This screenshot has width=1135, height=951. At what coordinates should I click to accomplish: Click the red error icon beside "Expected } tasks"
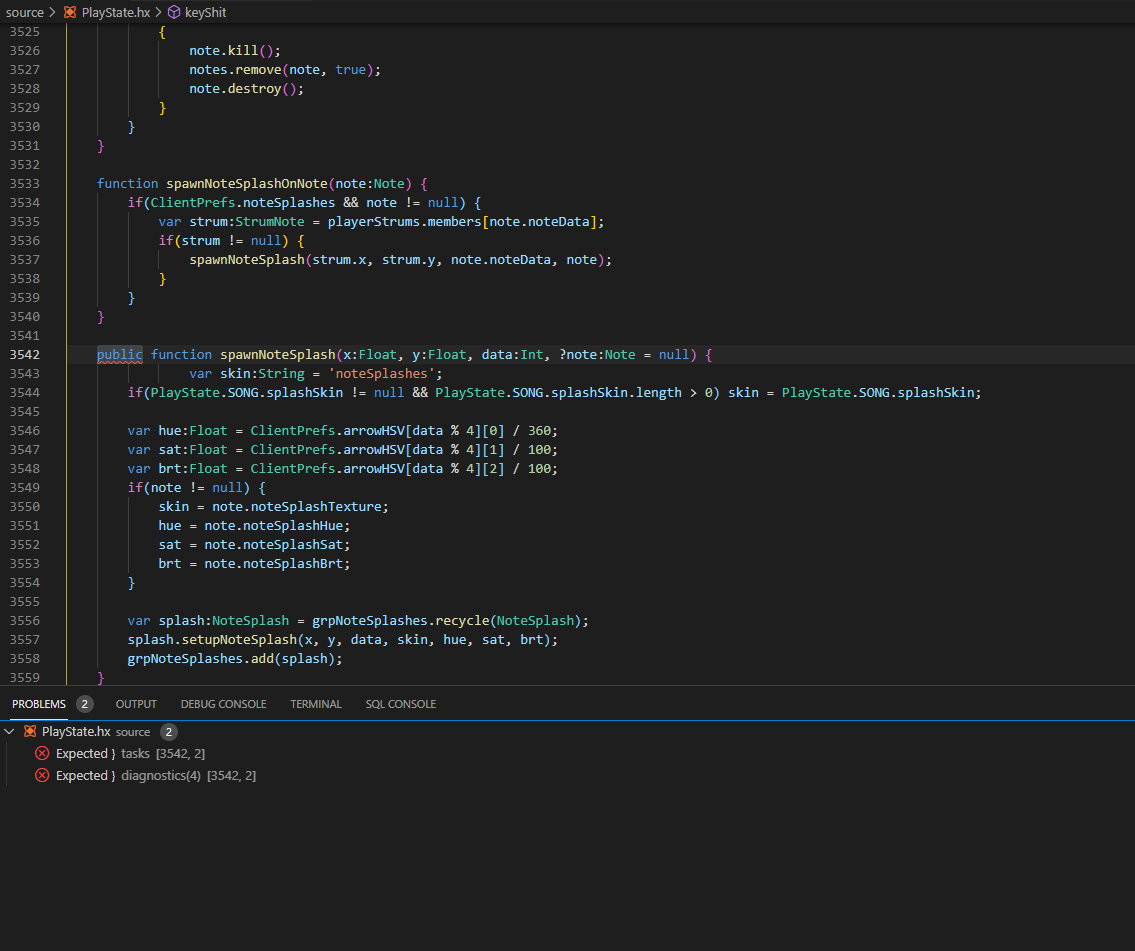click(42, 753)
